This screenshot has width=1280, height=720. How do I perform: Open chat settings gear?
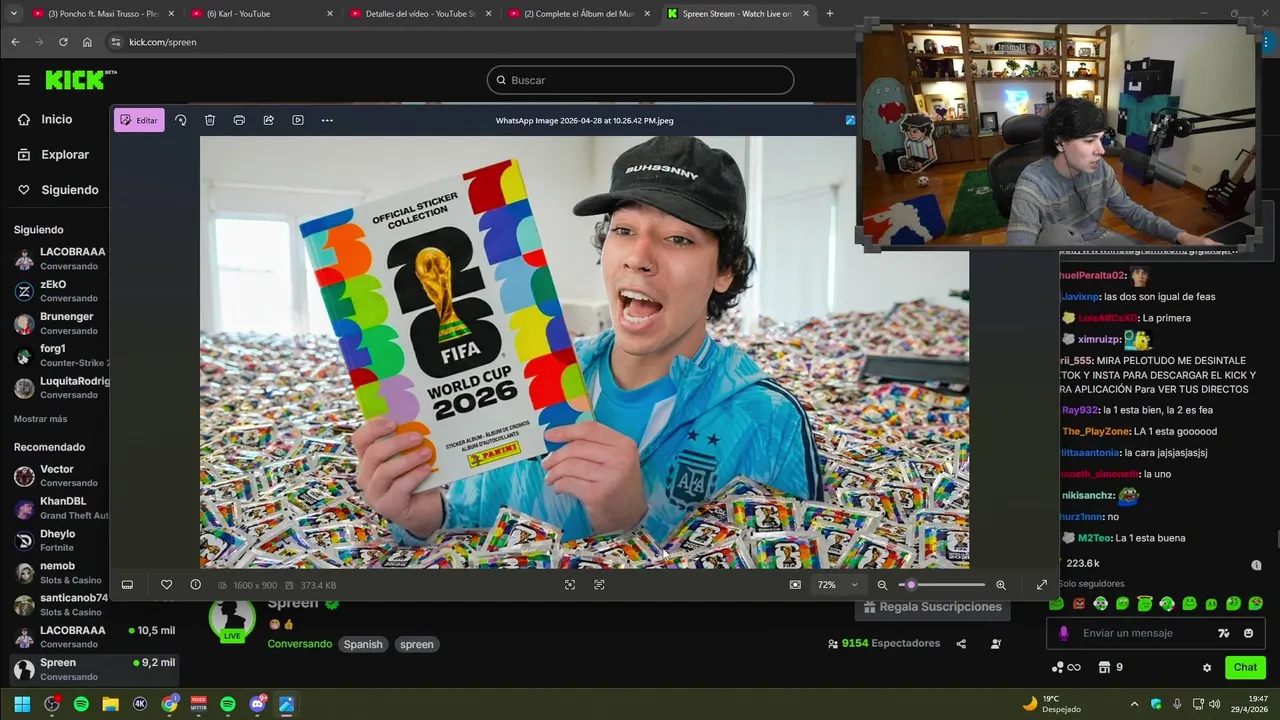tap(1207, 668)
